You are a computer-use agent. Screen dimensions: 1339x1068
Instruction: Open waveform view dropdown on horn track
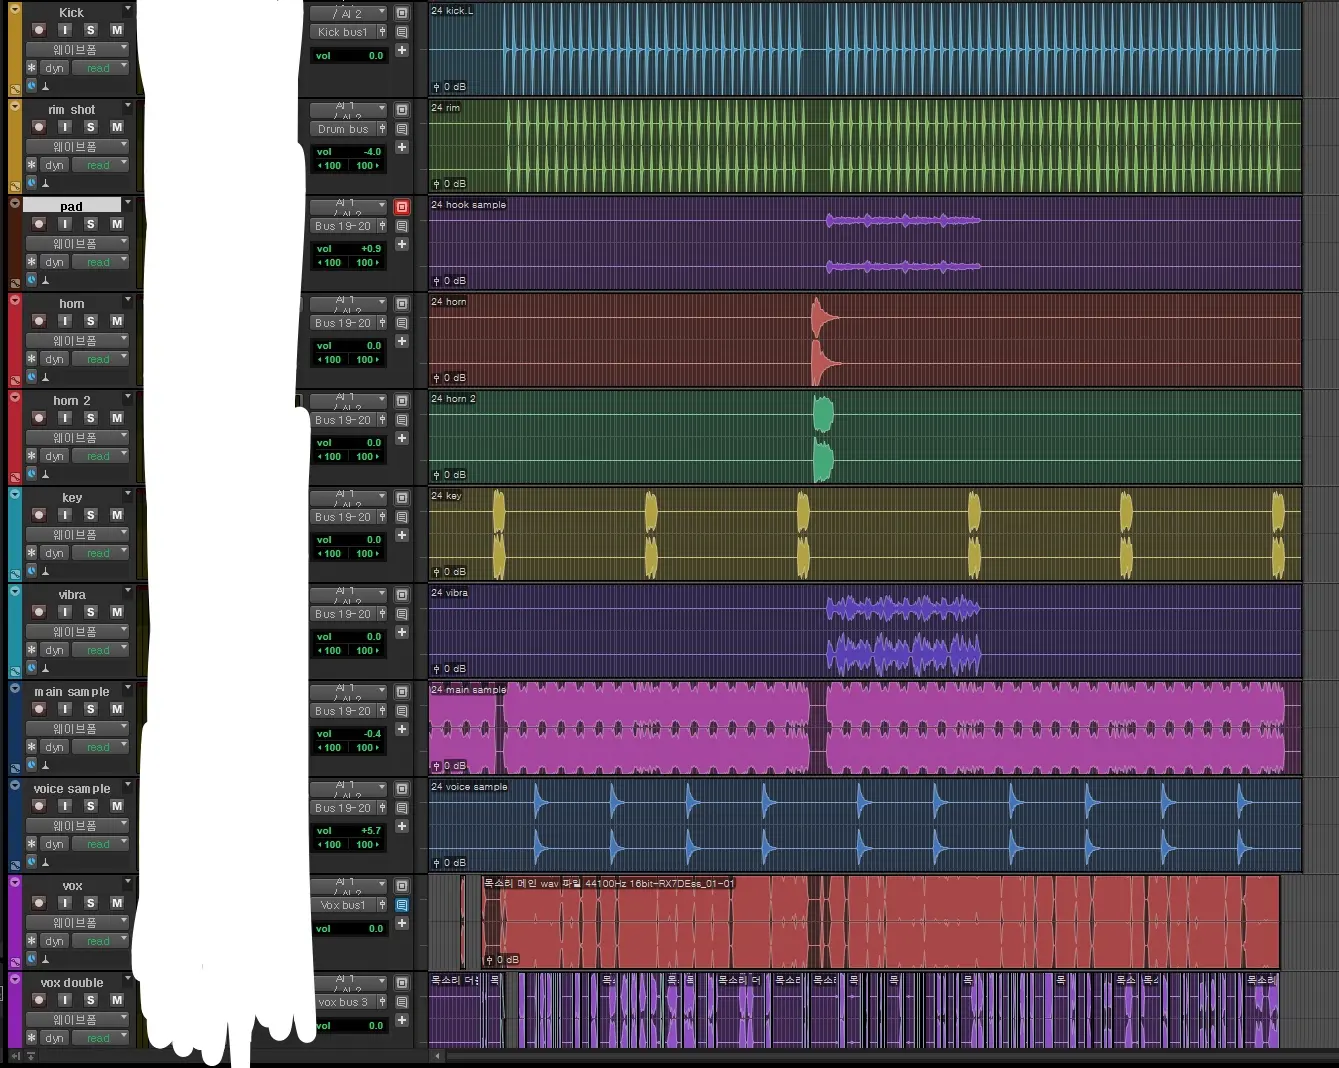(x=77, y=340)
